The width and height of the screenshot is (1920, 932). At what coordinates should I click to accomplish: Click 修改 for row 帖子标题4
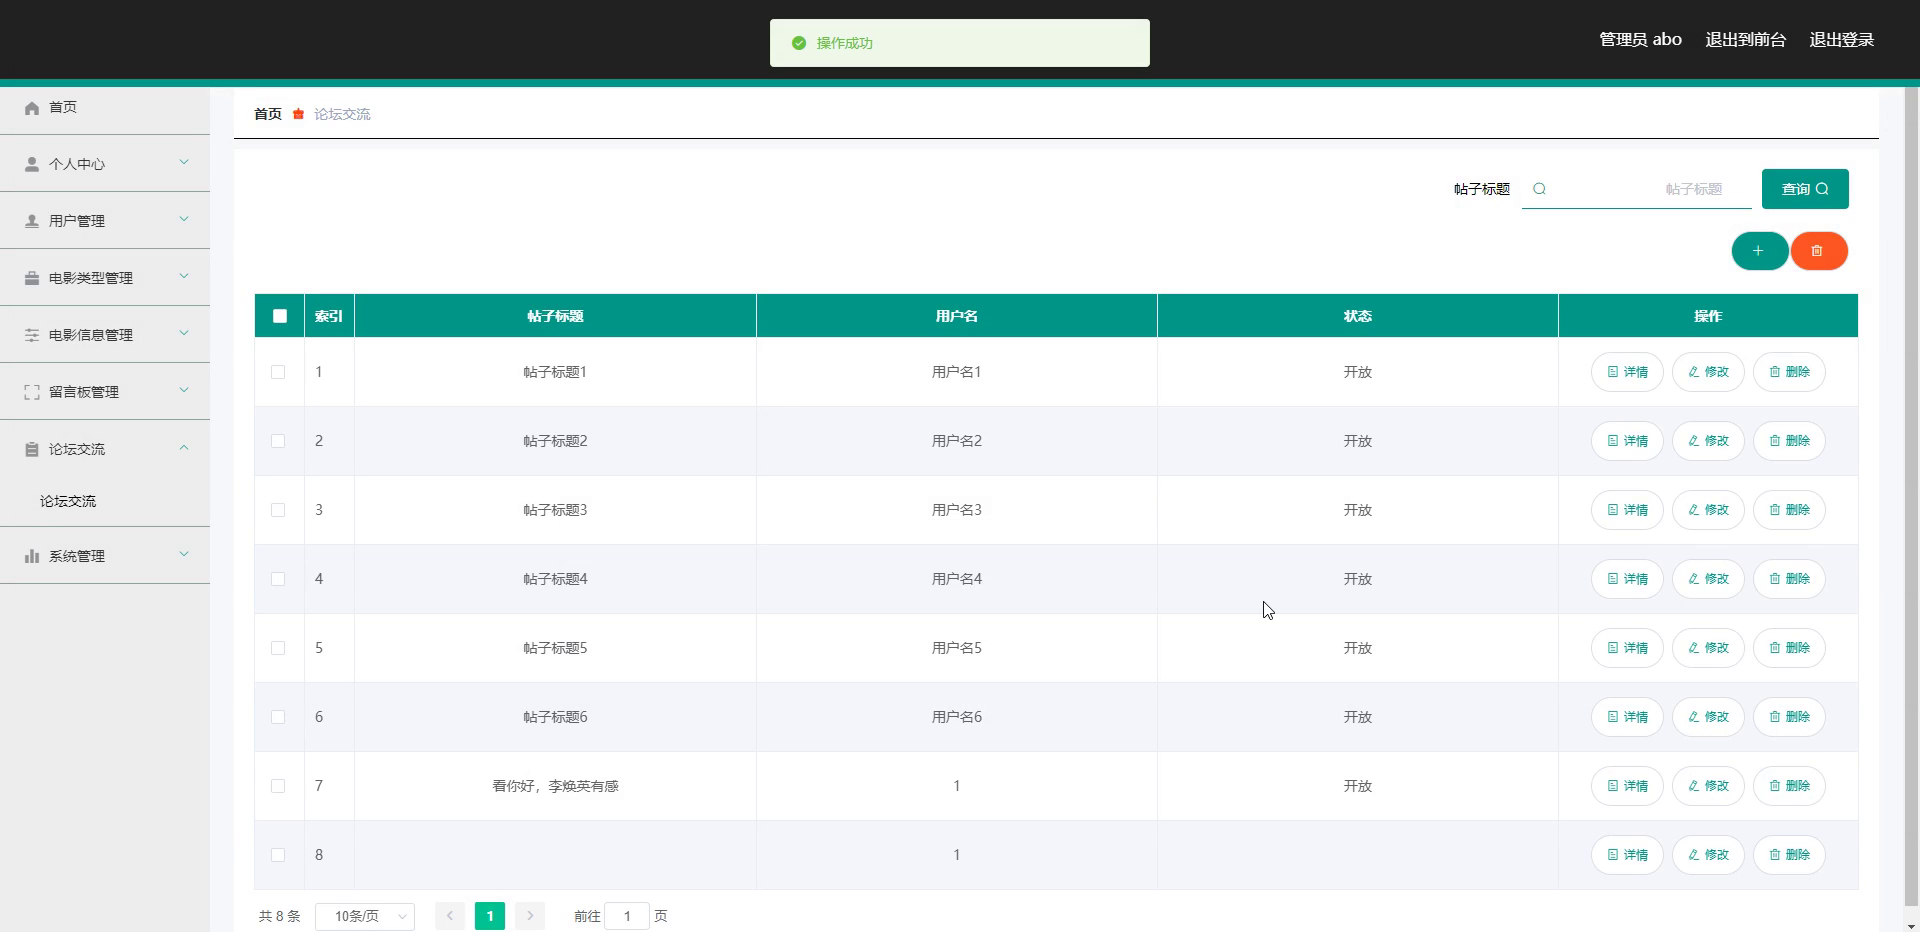point(1708,579)
